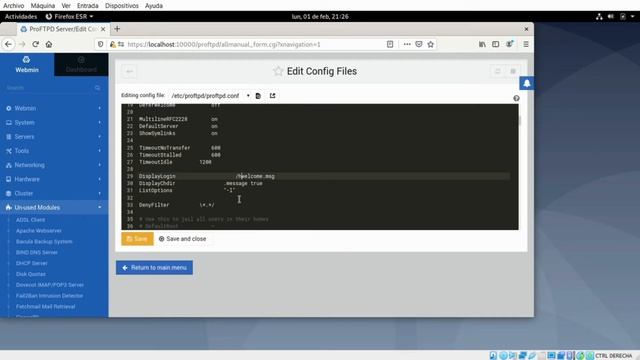Open the Máquina menu

(x=43, y=6)
